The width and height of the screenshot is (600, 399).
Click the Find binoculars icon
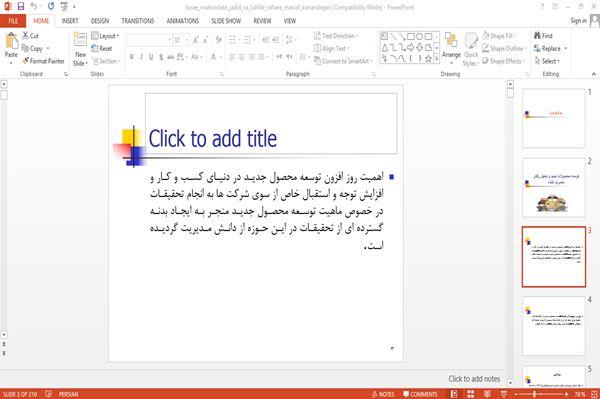(538, 36)
